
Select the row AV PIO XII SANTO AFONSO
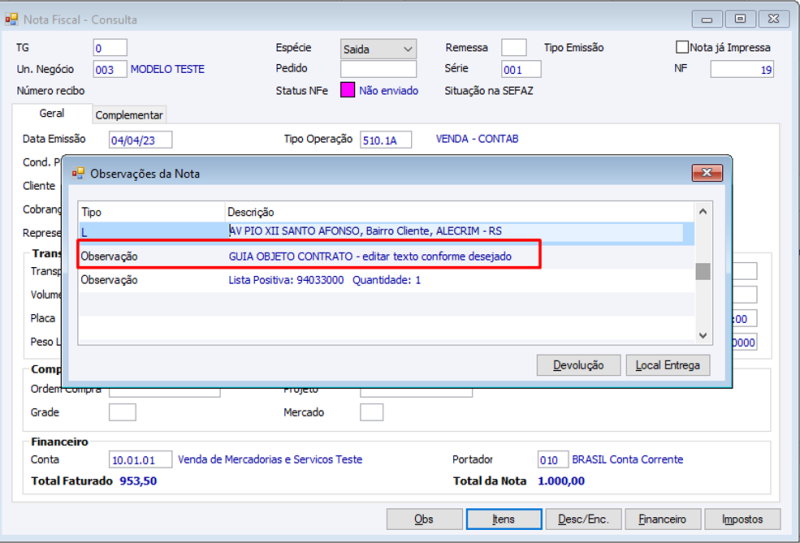point(386,232)
